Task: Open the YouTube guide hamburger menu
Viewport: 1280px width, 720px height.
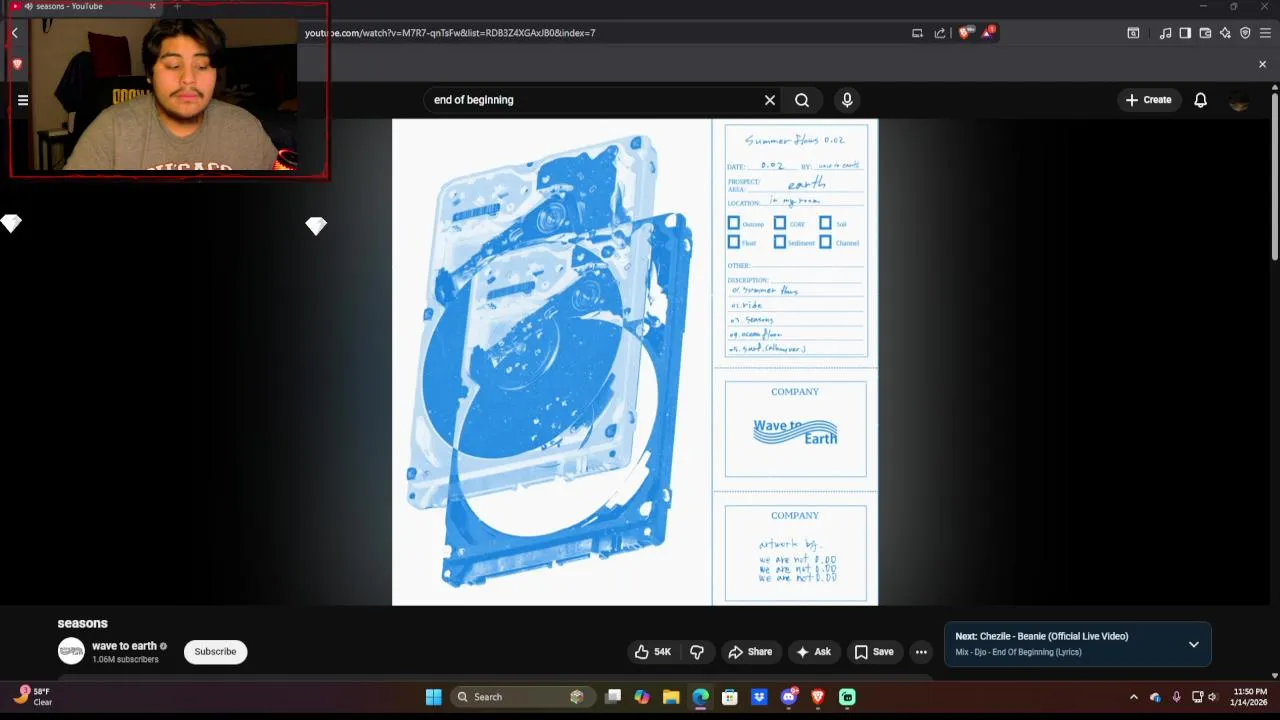Action: [x=23, y=100]
